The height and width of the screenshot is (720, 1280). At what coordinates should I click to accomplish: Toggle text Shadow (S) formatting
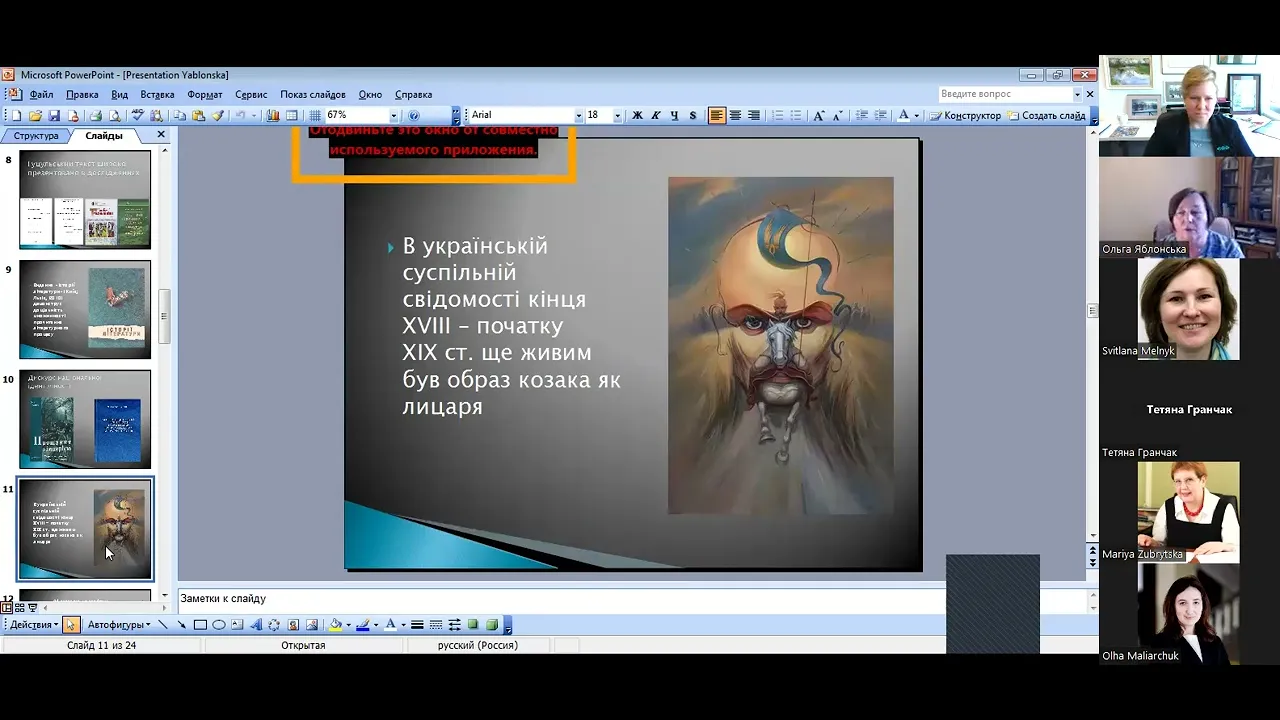693,116
